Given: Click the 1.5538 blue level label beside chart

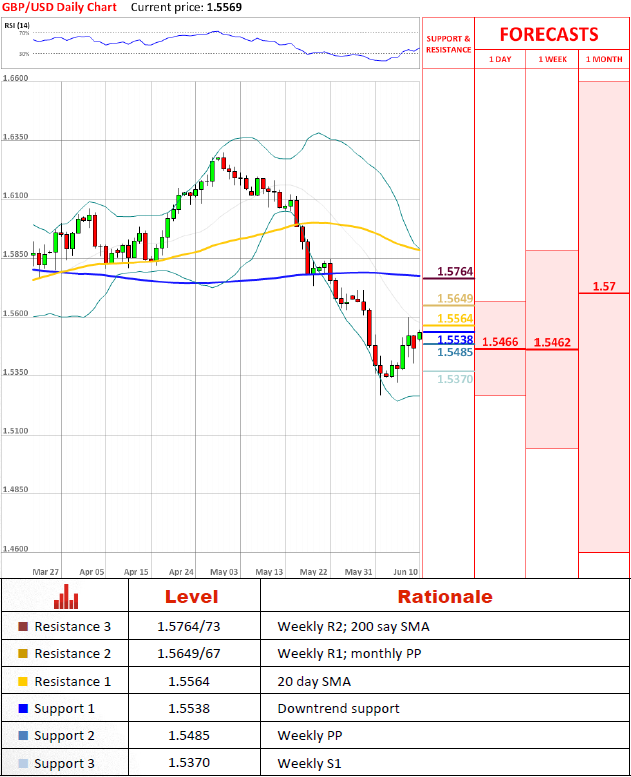Looking at the screenshot, I should (455, 339).
